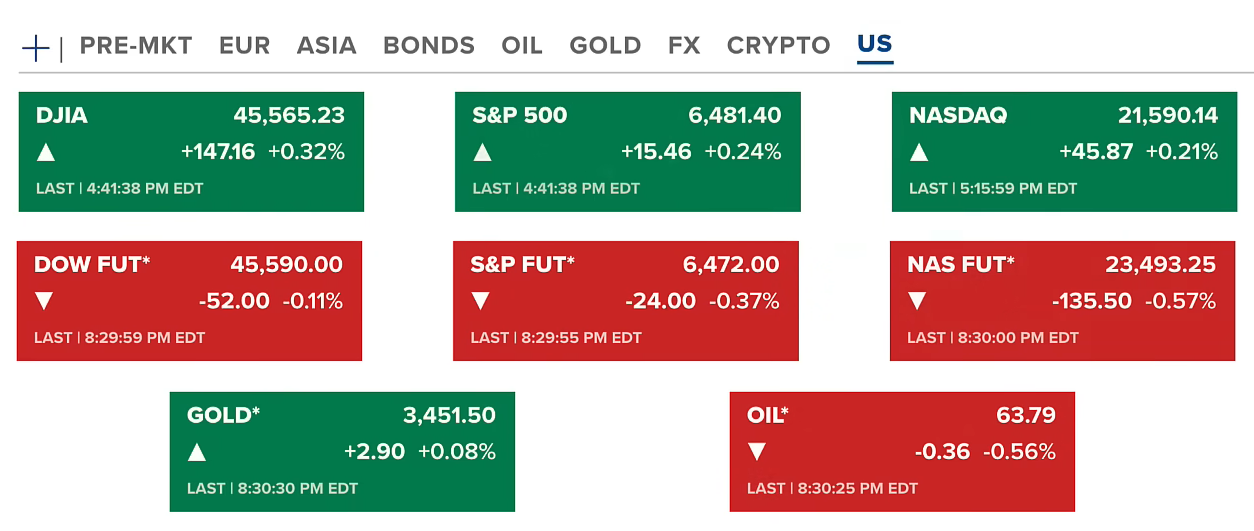Select the ASIA tab
This screenshot has width=1254, height=531.
[326, 46]
